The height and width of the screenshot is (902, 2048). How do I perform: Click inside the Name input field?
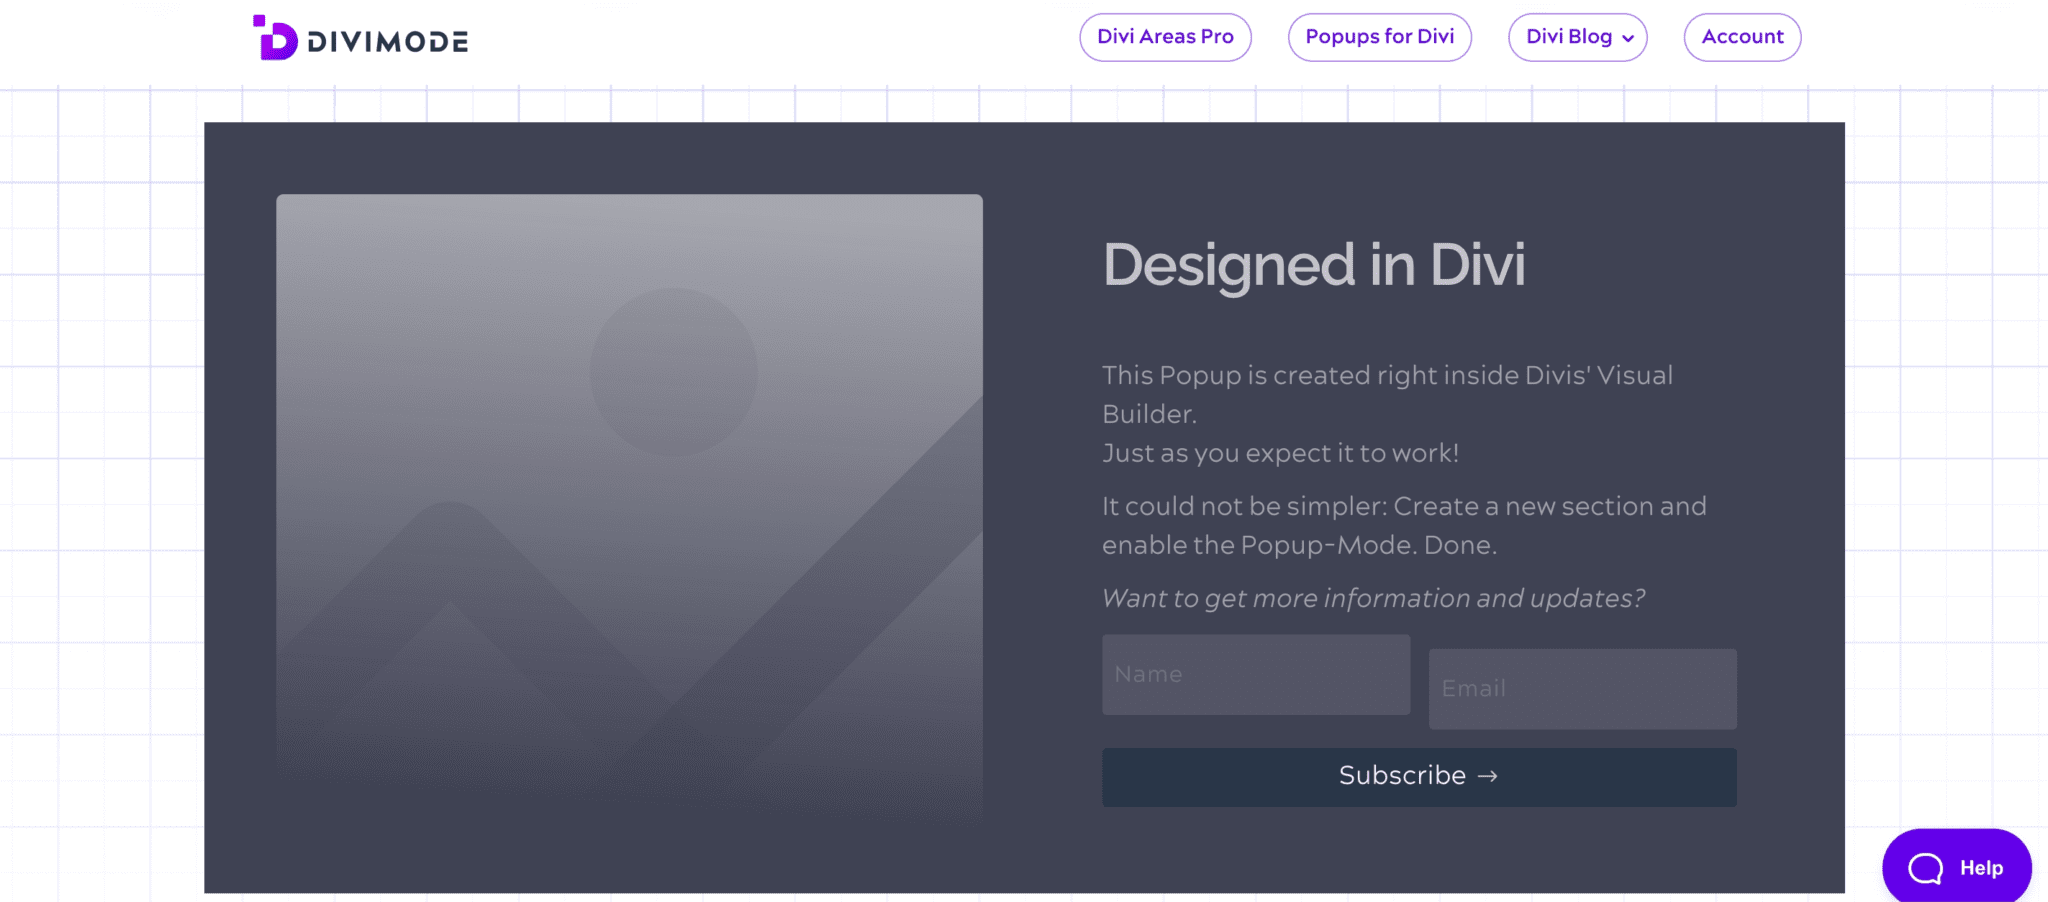[1254, 674]
